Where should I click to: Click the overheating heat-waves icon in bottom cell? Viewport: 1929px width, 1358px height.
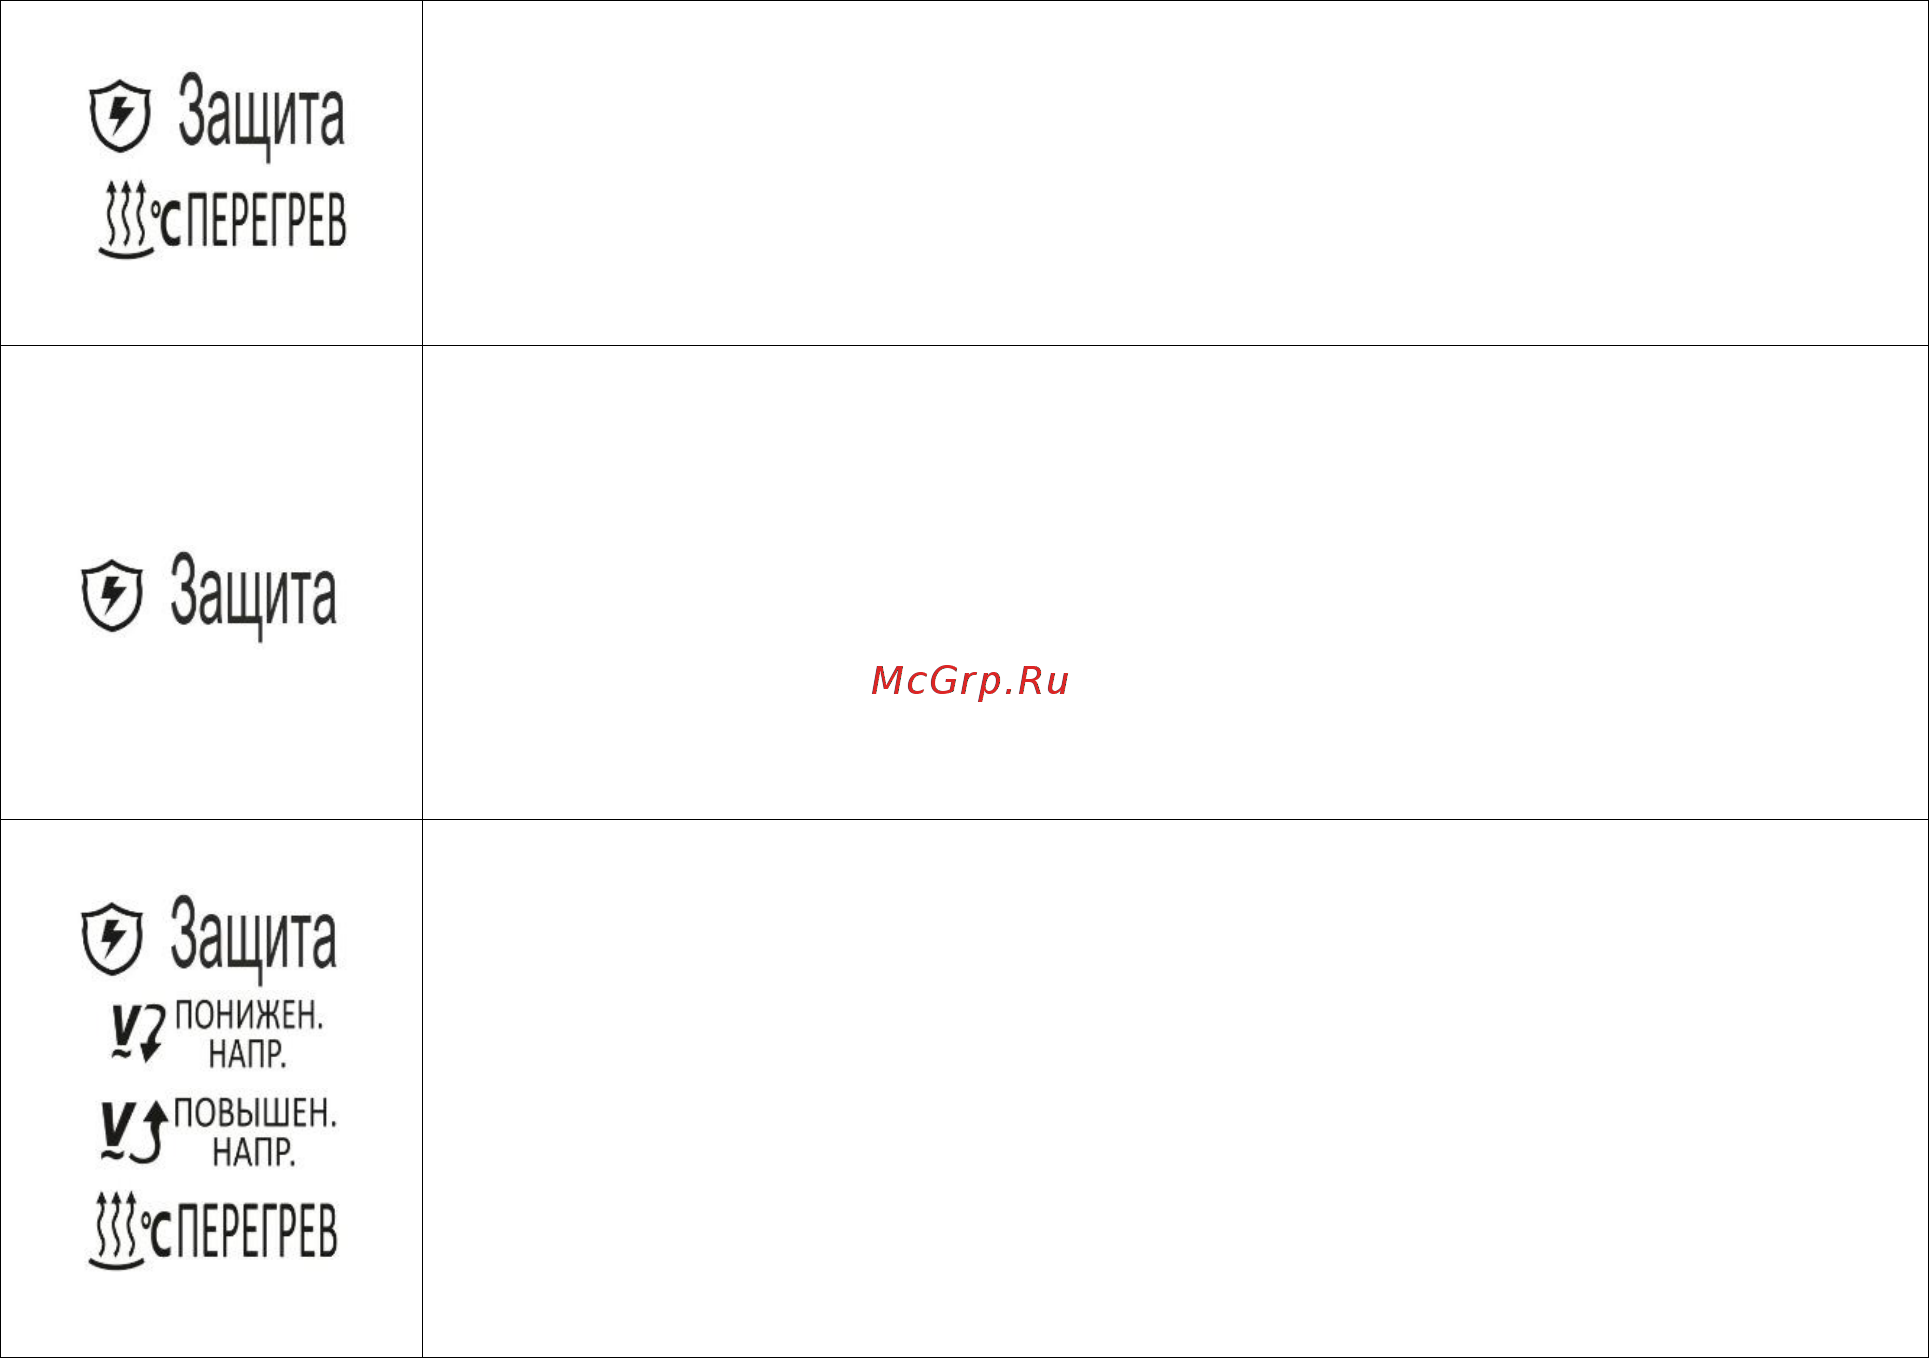click(x=116, y=1231)
